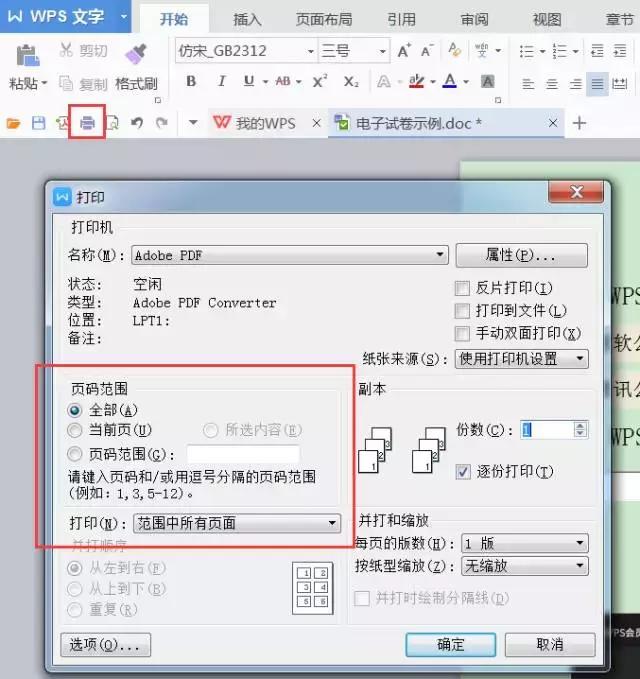Click the text highlight color icon
This screenshot has height=679, width=640.
[417, 81]
